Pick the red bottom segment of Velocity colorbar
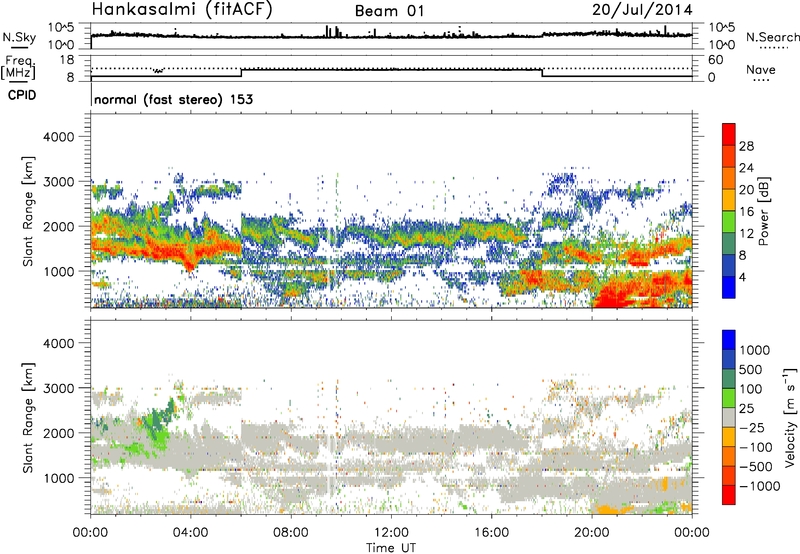 pyautogui.click(x=729, y=495)
